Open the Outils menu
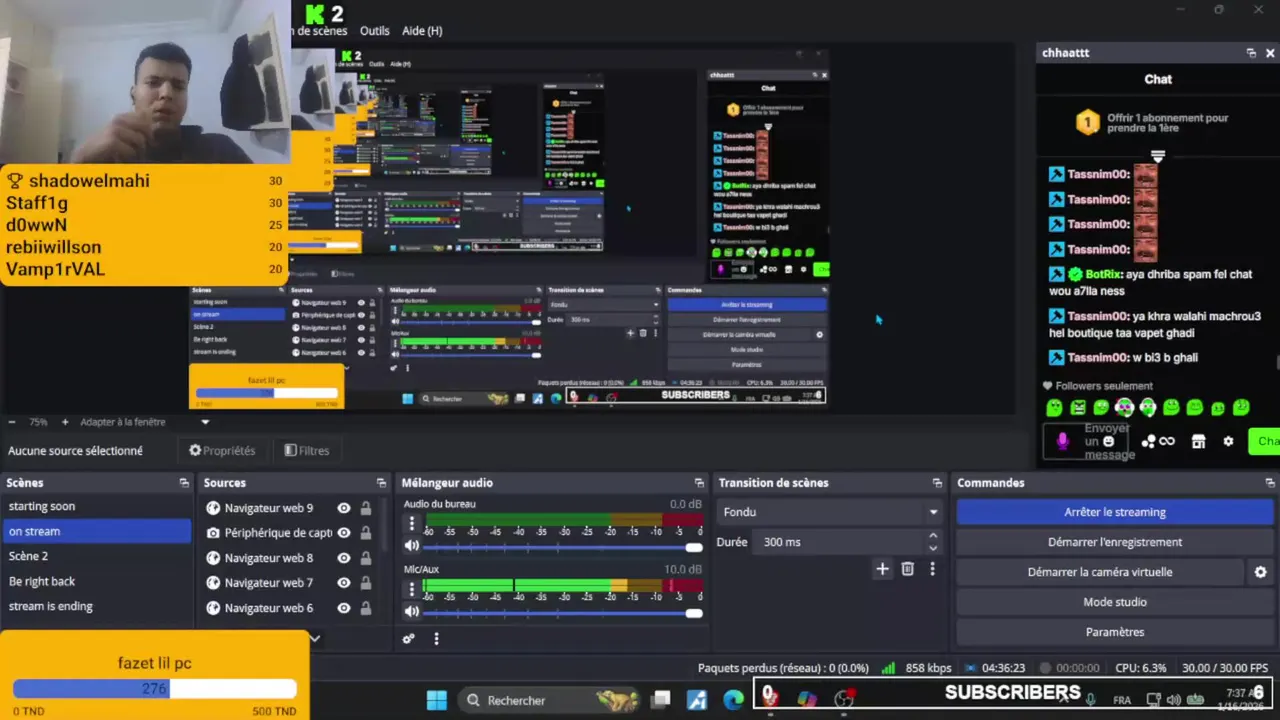 pyautogui.click(x=374, y=31)
